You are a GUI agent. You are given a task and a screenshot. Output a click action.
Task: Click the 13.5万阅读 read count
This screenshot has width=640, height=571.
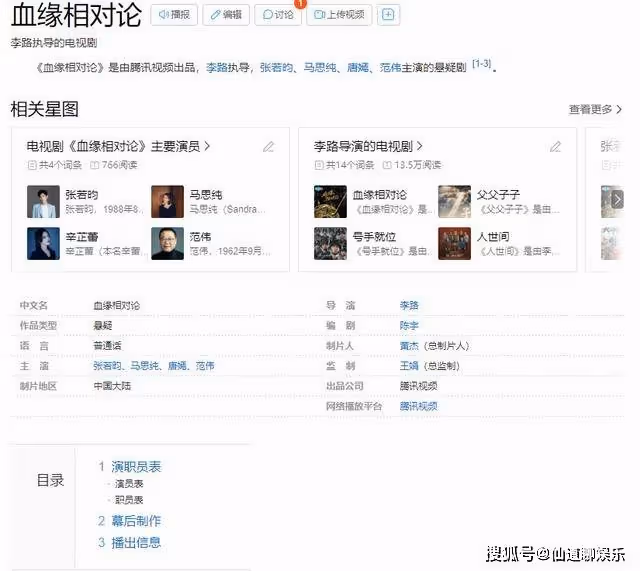(x=412, y=165)
